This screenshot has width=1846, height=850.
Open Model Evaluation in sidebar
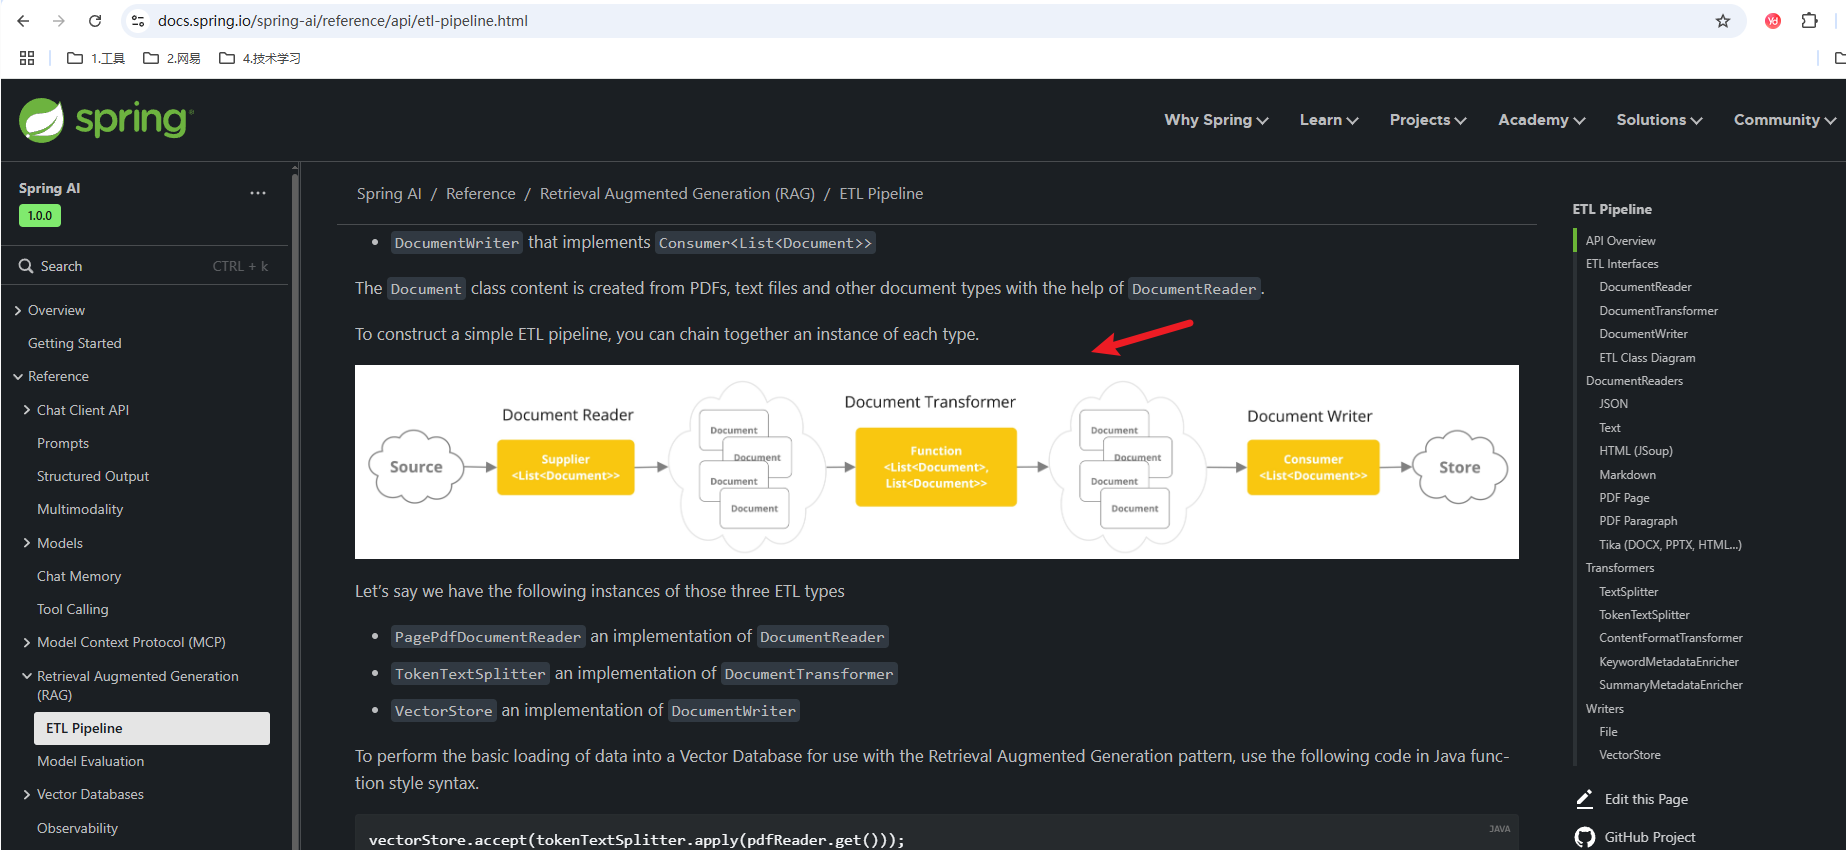[x=91, y=761]
